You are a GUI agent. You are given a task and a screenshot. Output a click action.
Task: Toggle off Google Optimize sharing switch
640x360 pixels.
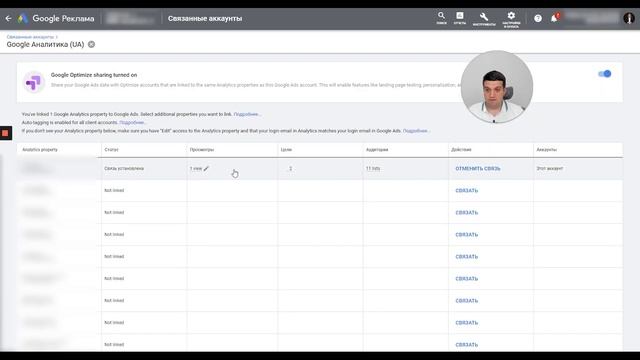click(604, 74)
